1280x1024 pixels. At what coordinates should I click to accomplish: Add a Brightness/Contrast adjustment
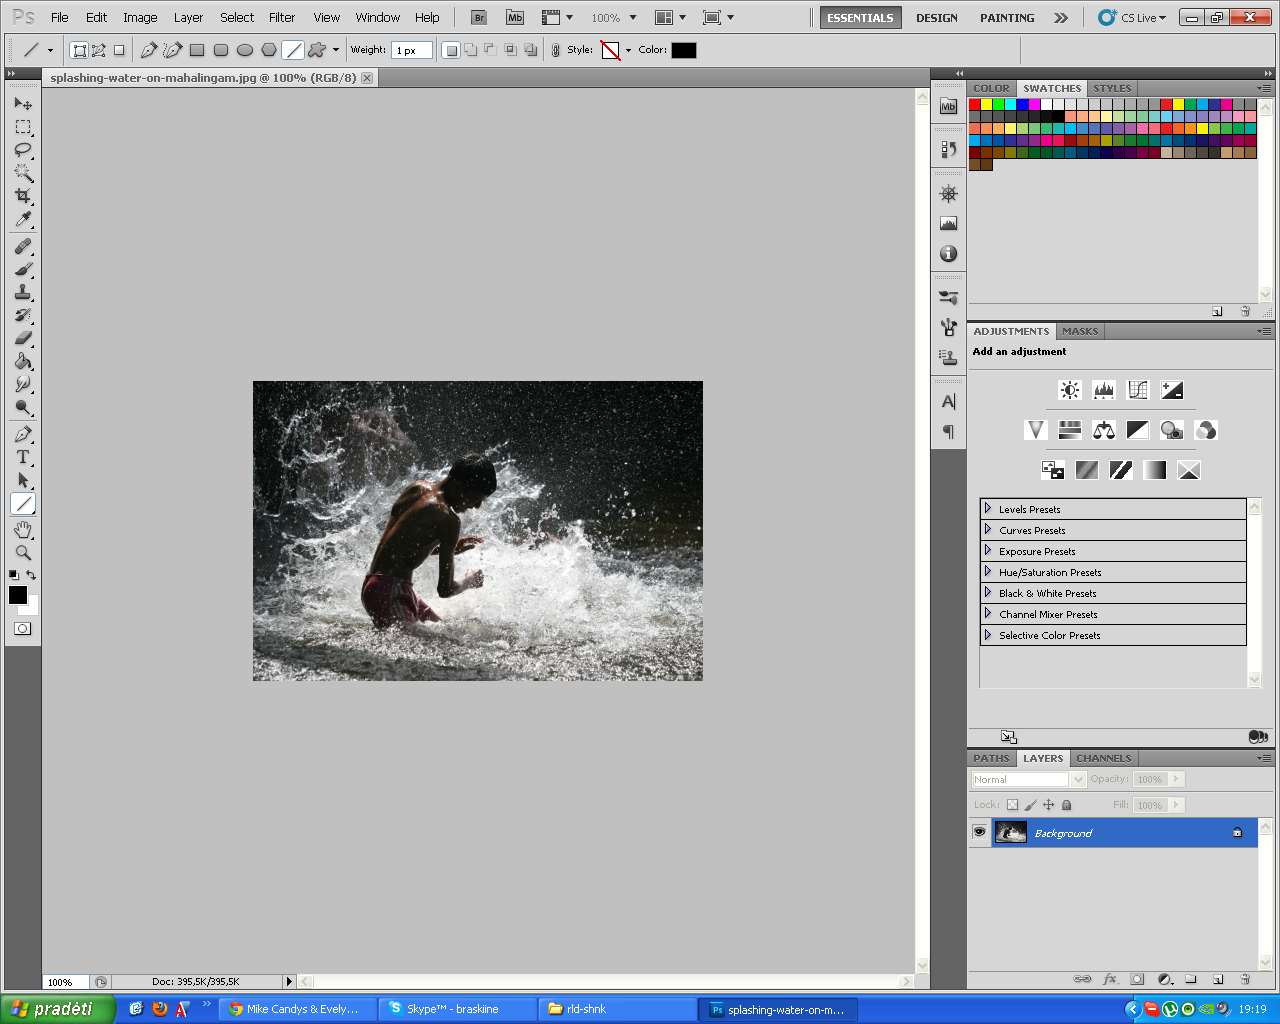1070,390
